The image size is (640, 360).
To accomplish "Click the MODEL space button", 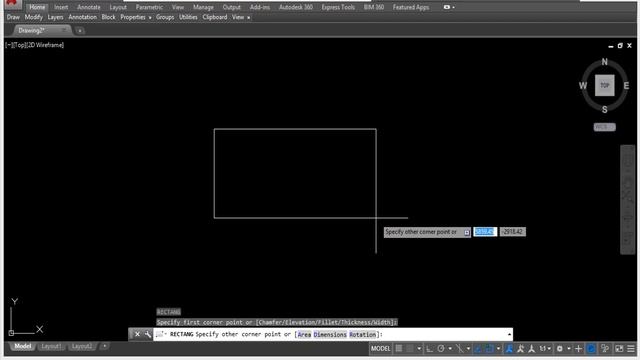I will coord(380,349).
